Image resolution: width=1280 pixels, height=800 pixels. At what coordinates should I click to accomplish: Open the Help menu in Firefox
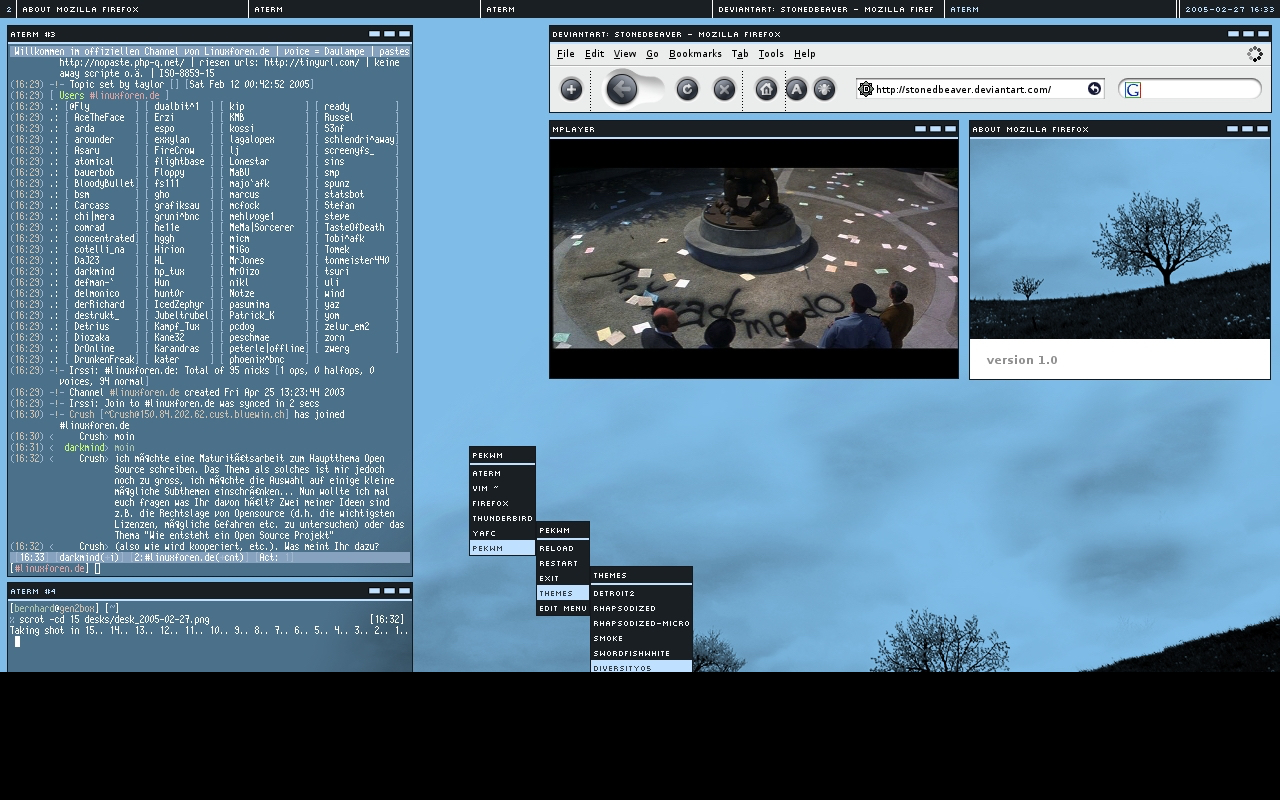click(805, 54)
